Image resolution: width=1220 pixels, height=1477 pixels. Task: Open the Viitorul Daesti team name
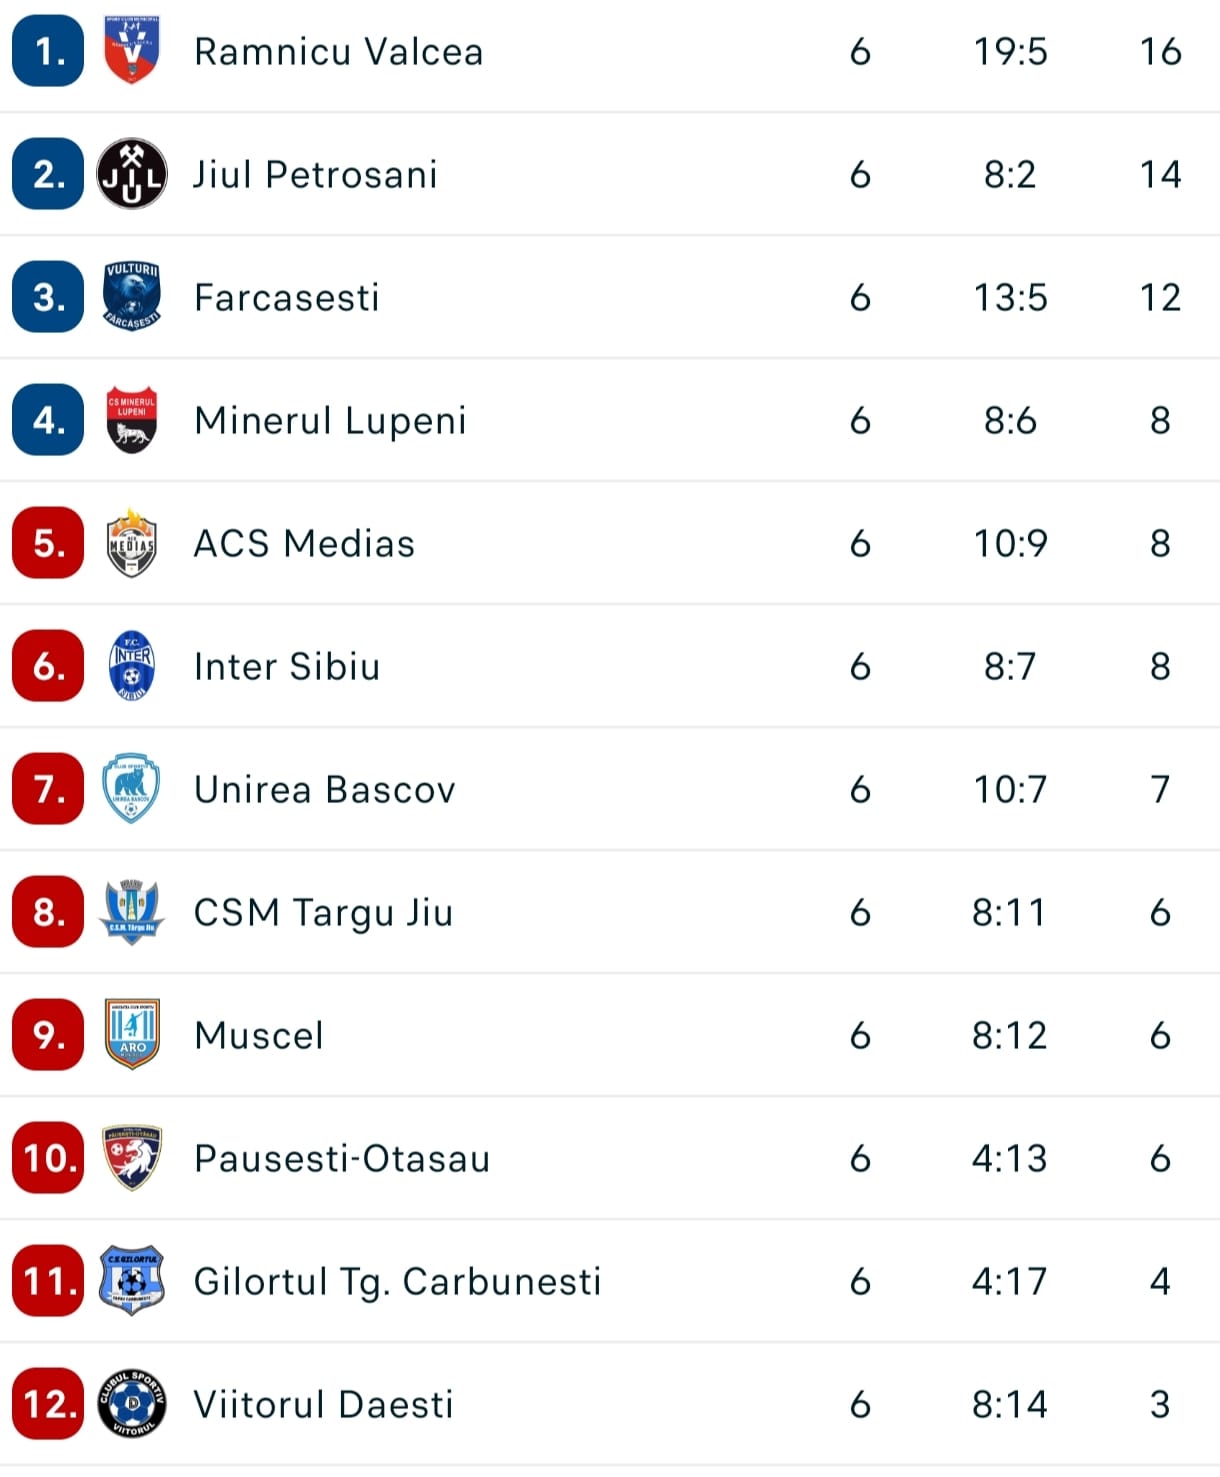[x=323, y=1405]
